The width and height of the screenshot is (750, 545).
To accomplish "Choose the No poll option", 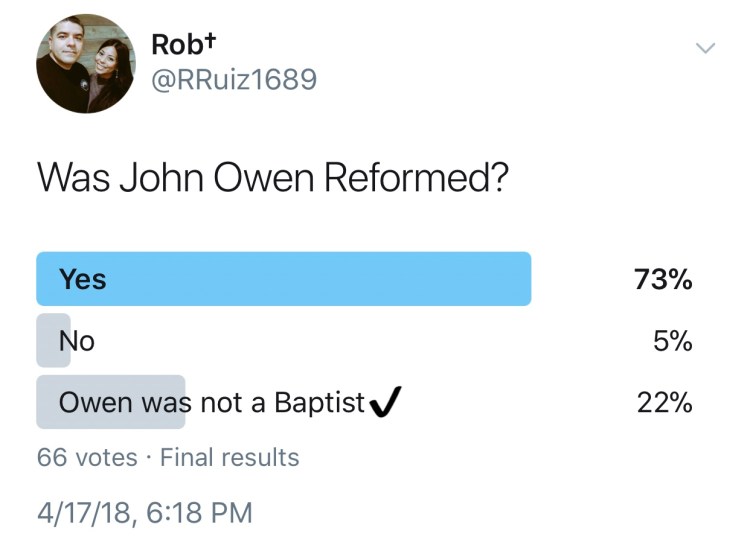I will (x=77, y=341).
